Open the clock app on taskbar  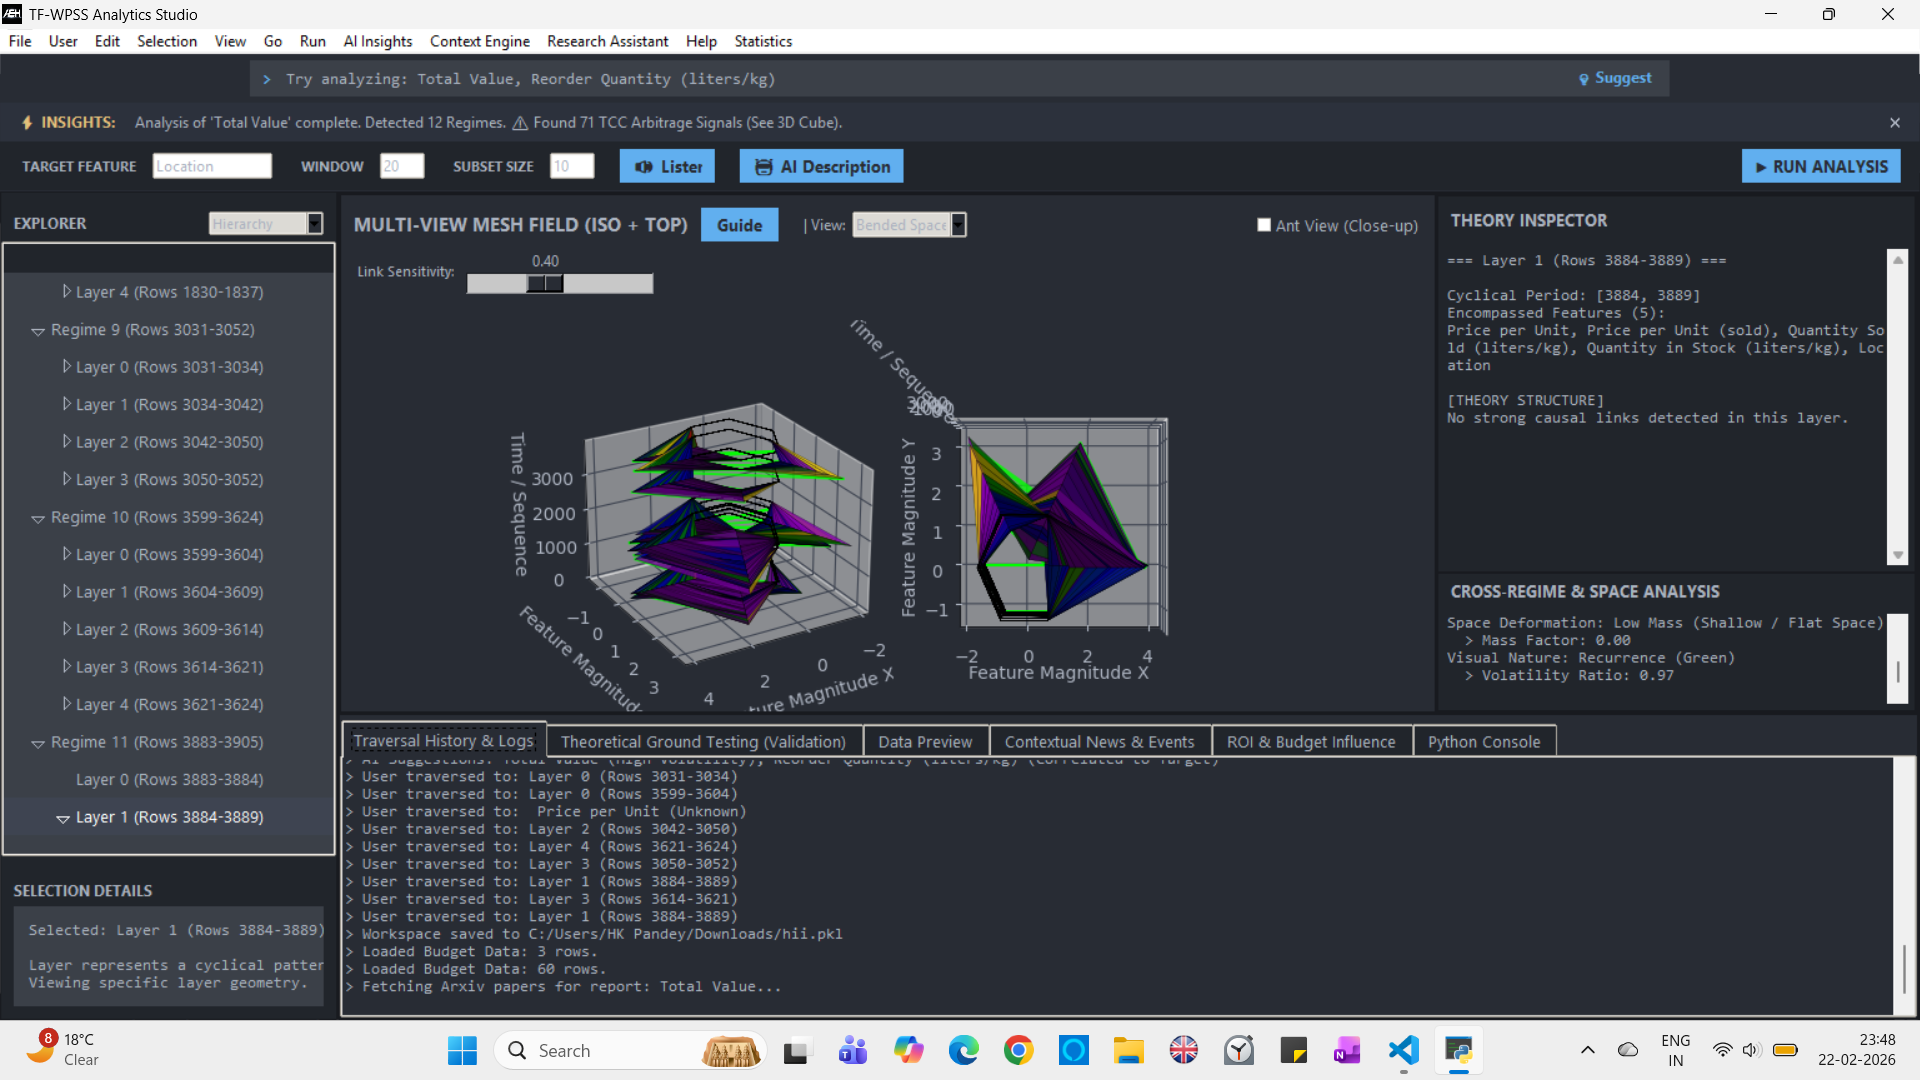pos(1238,1050)
